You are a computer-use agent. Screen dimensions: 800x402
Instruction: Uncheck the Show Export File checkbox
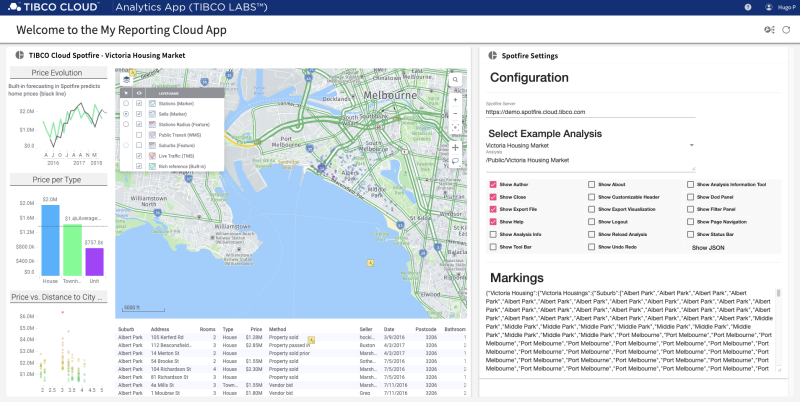pos(493,209)
